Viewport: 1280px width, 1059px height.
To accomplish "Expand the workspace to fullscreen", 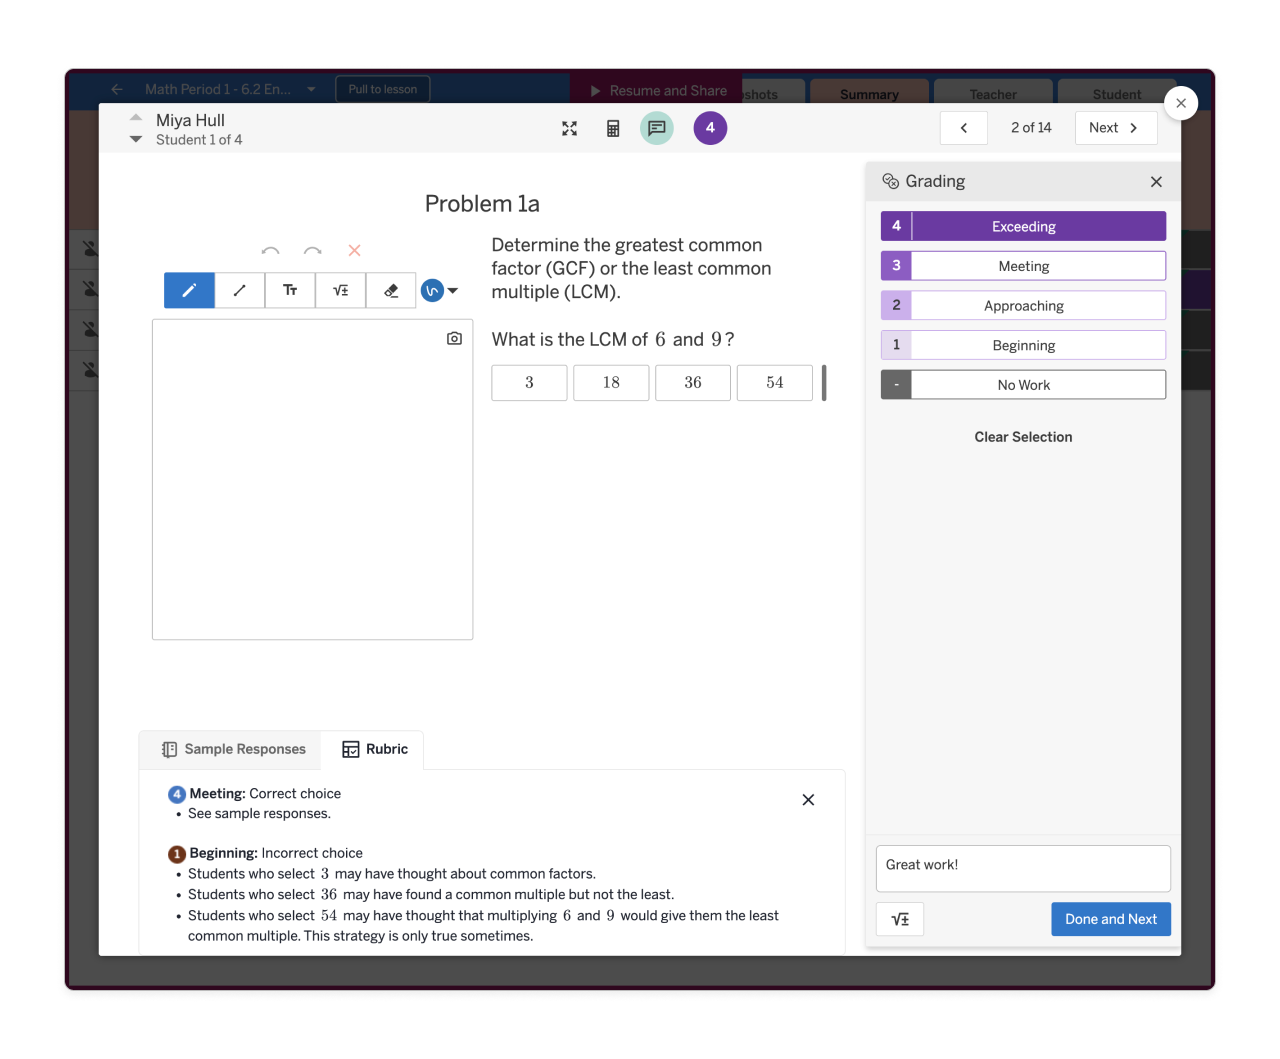I will 569,128.
